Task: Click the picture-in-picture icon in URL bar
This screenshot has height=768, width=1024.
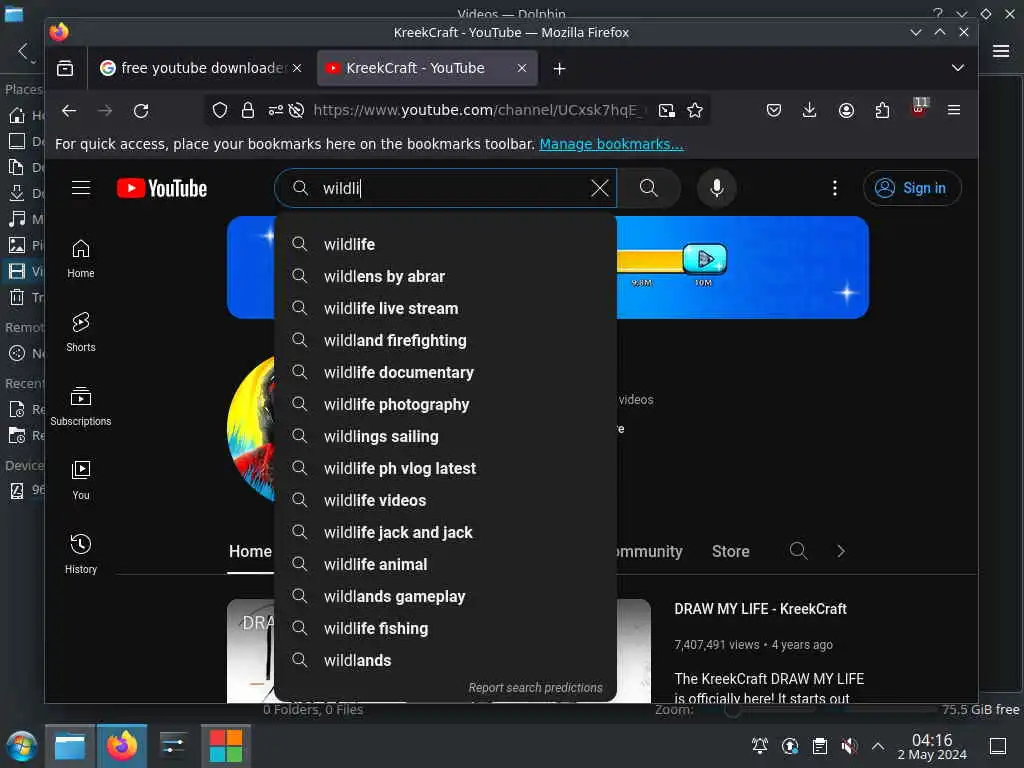Action: [666, 110]
